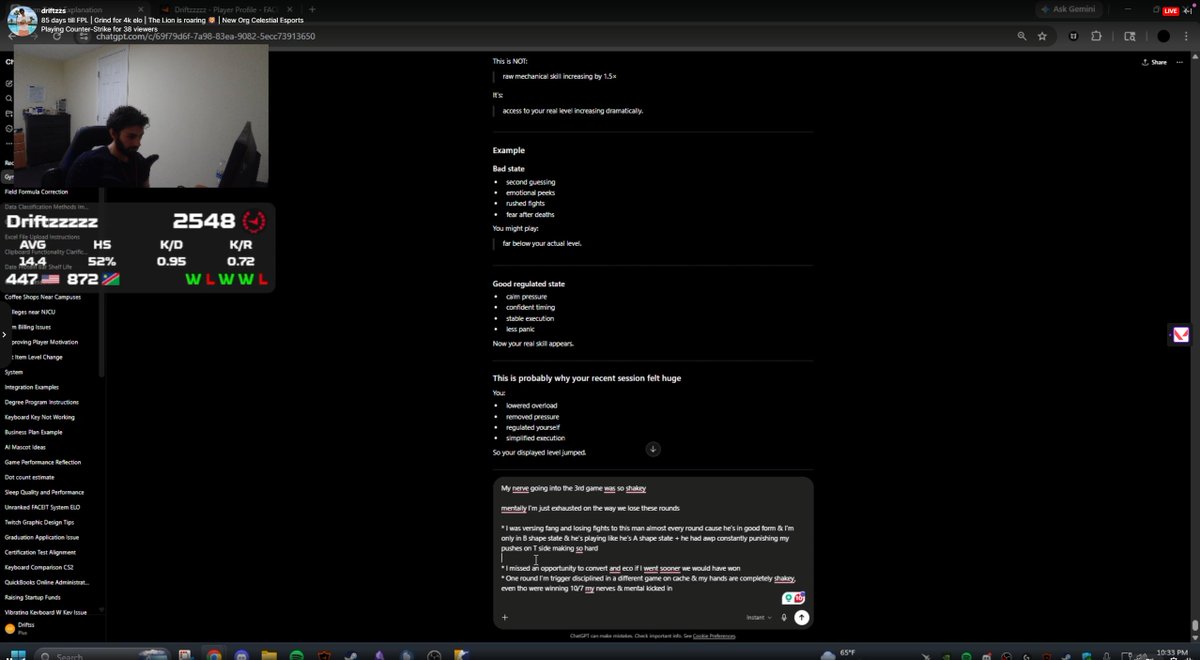This screenshot has height=660, width=1200.
Task: Start voice dictation with the microphone icon
Action: (784, 618)
